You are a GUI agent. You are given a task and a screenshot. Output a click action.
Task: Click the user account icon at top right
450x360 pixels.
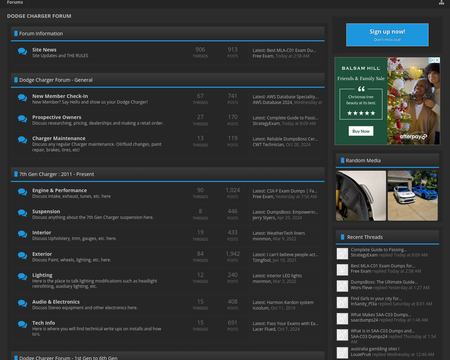click(x=441, y=2)
